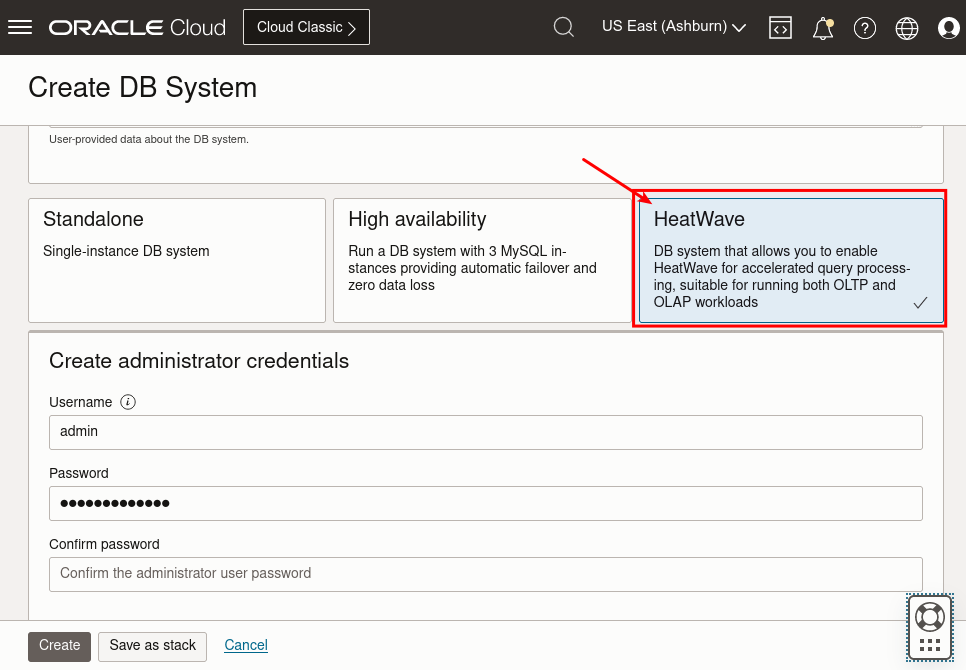Image resolution: width=966 pixels, height=670 pixels.
Task: Open the US East (Ashburn) region dropdown
Action: 673,27
